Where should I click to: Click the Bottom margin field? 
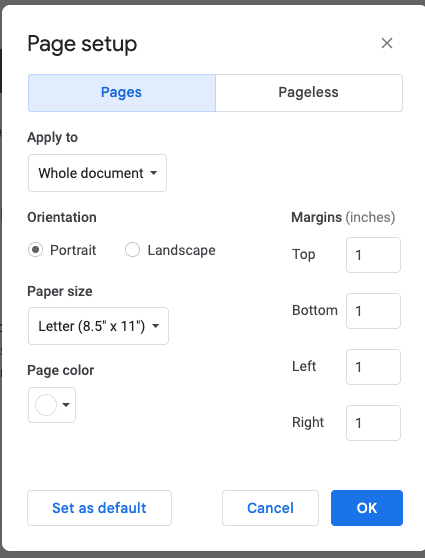tap(373, 311)
